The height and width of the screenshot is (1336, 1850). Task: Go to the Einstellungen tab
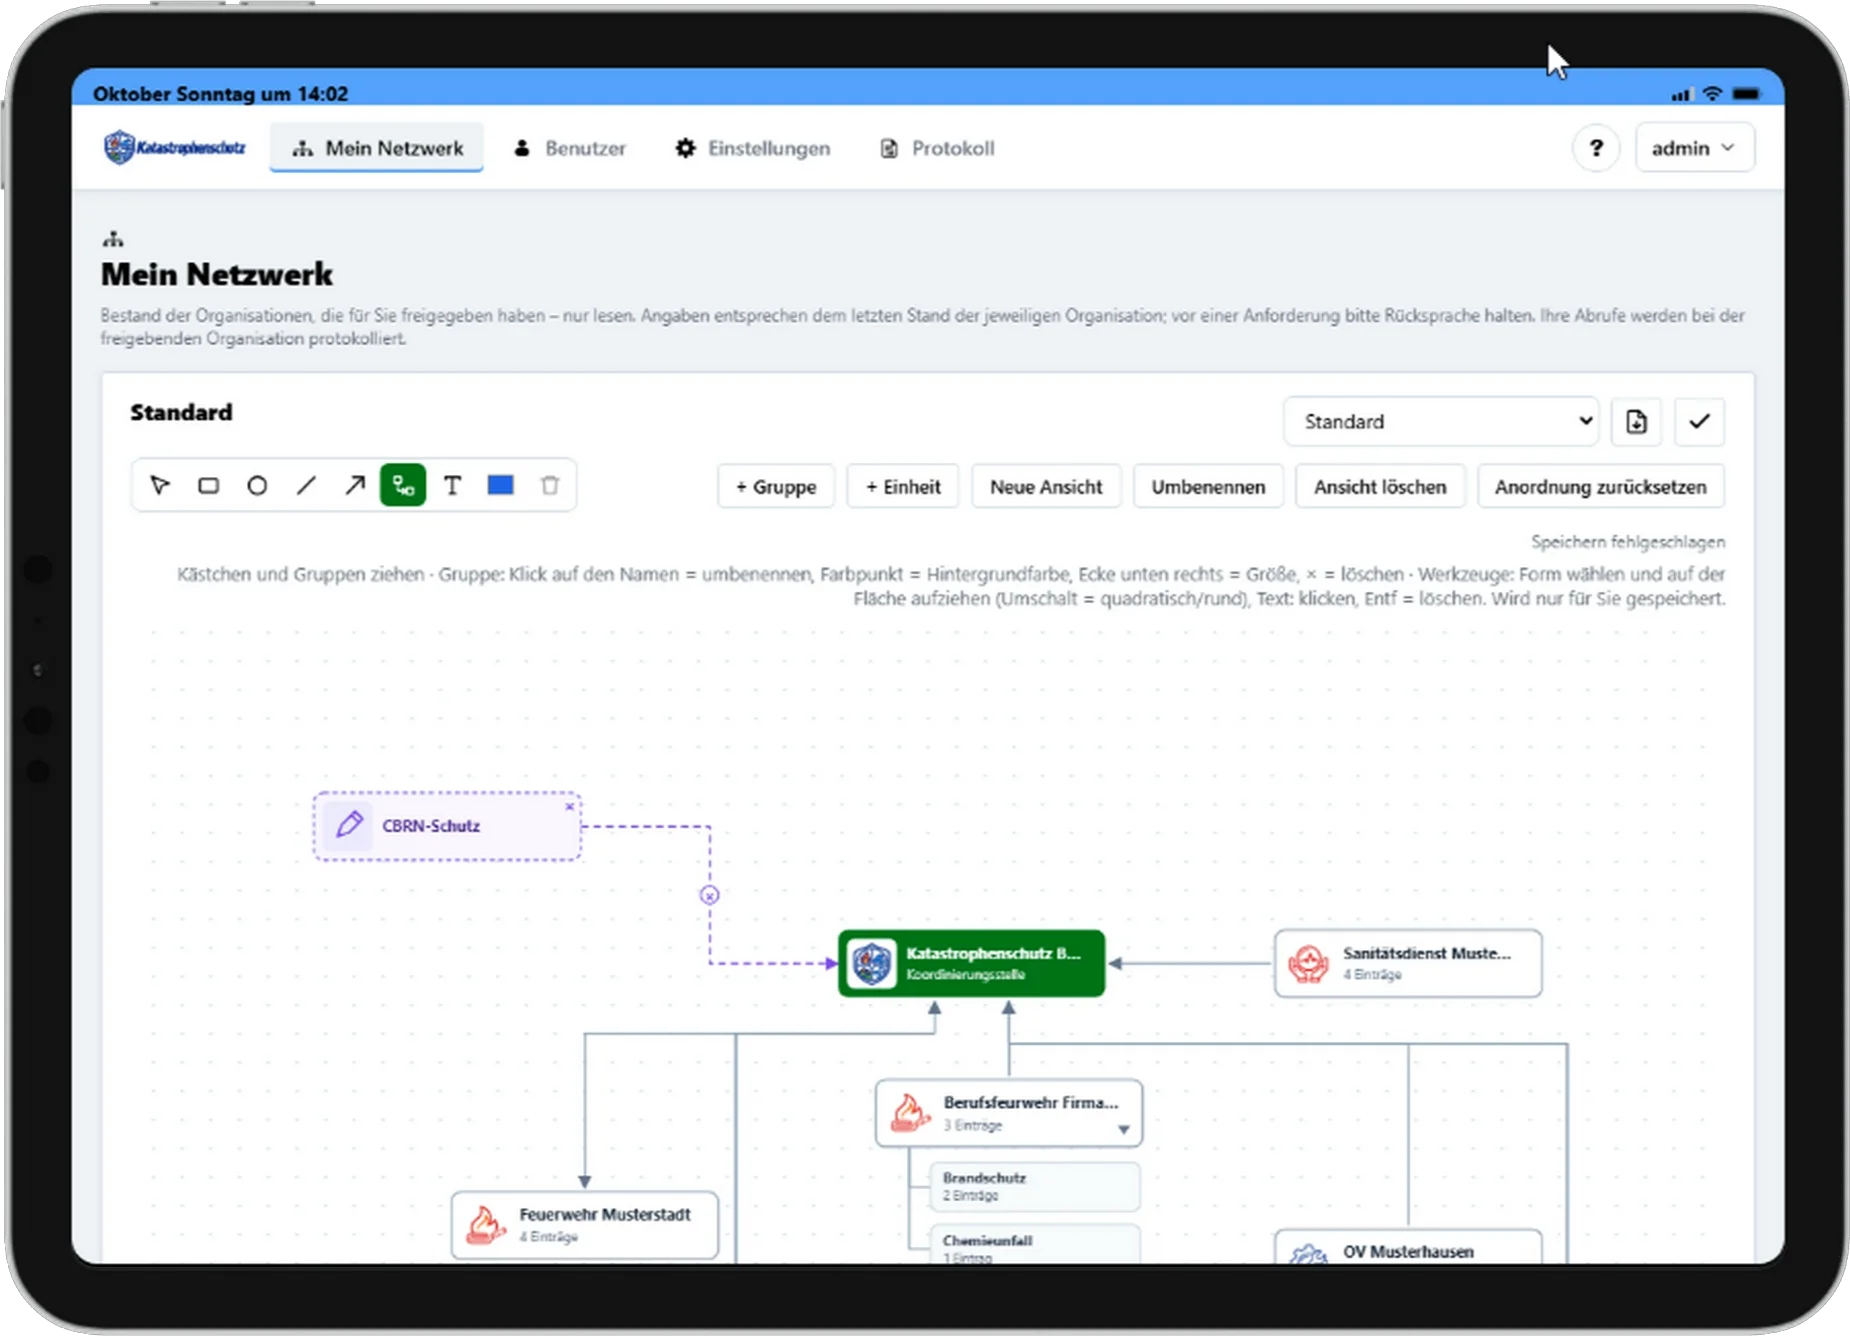(752, 148)
